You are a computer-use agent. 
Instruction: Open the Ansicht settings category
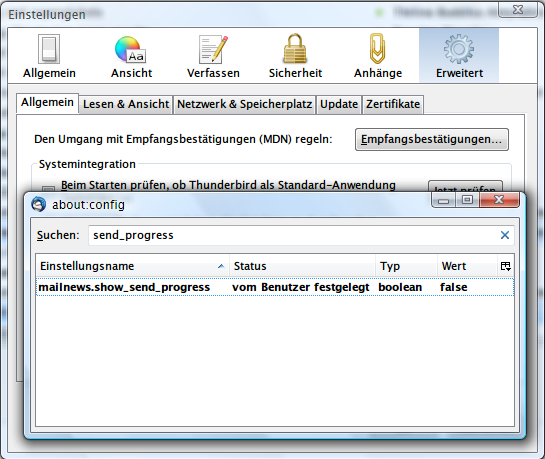[x=131, y=56]
